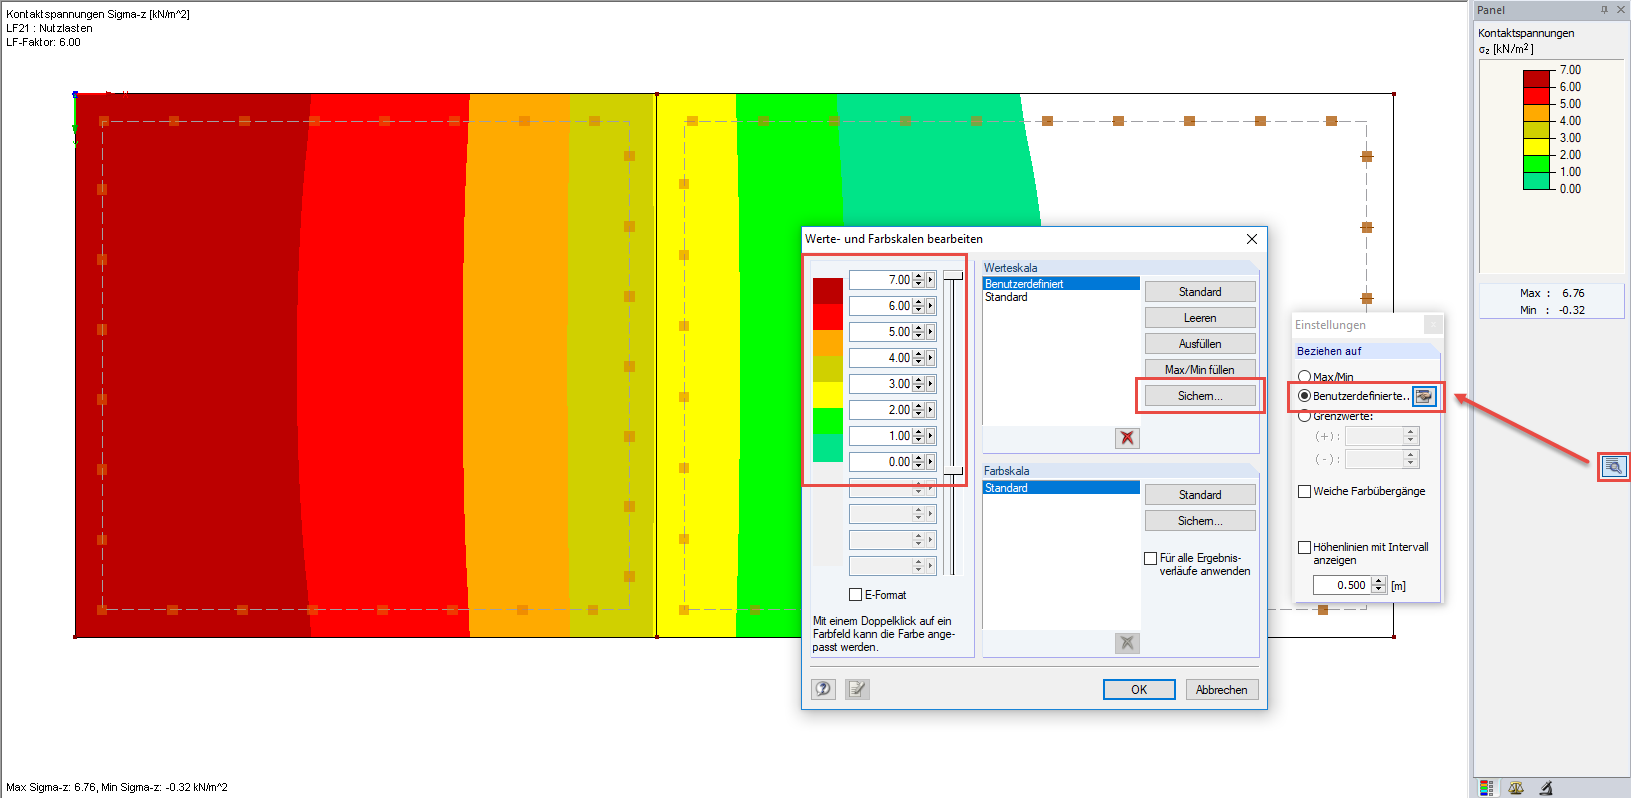Open arrow menu beside the 4.00 value

pos(931,358)
